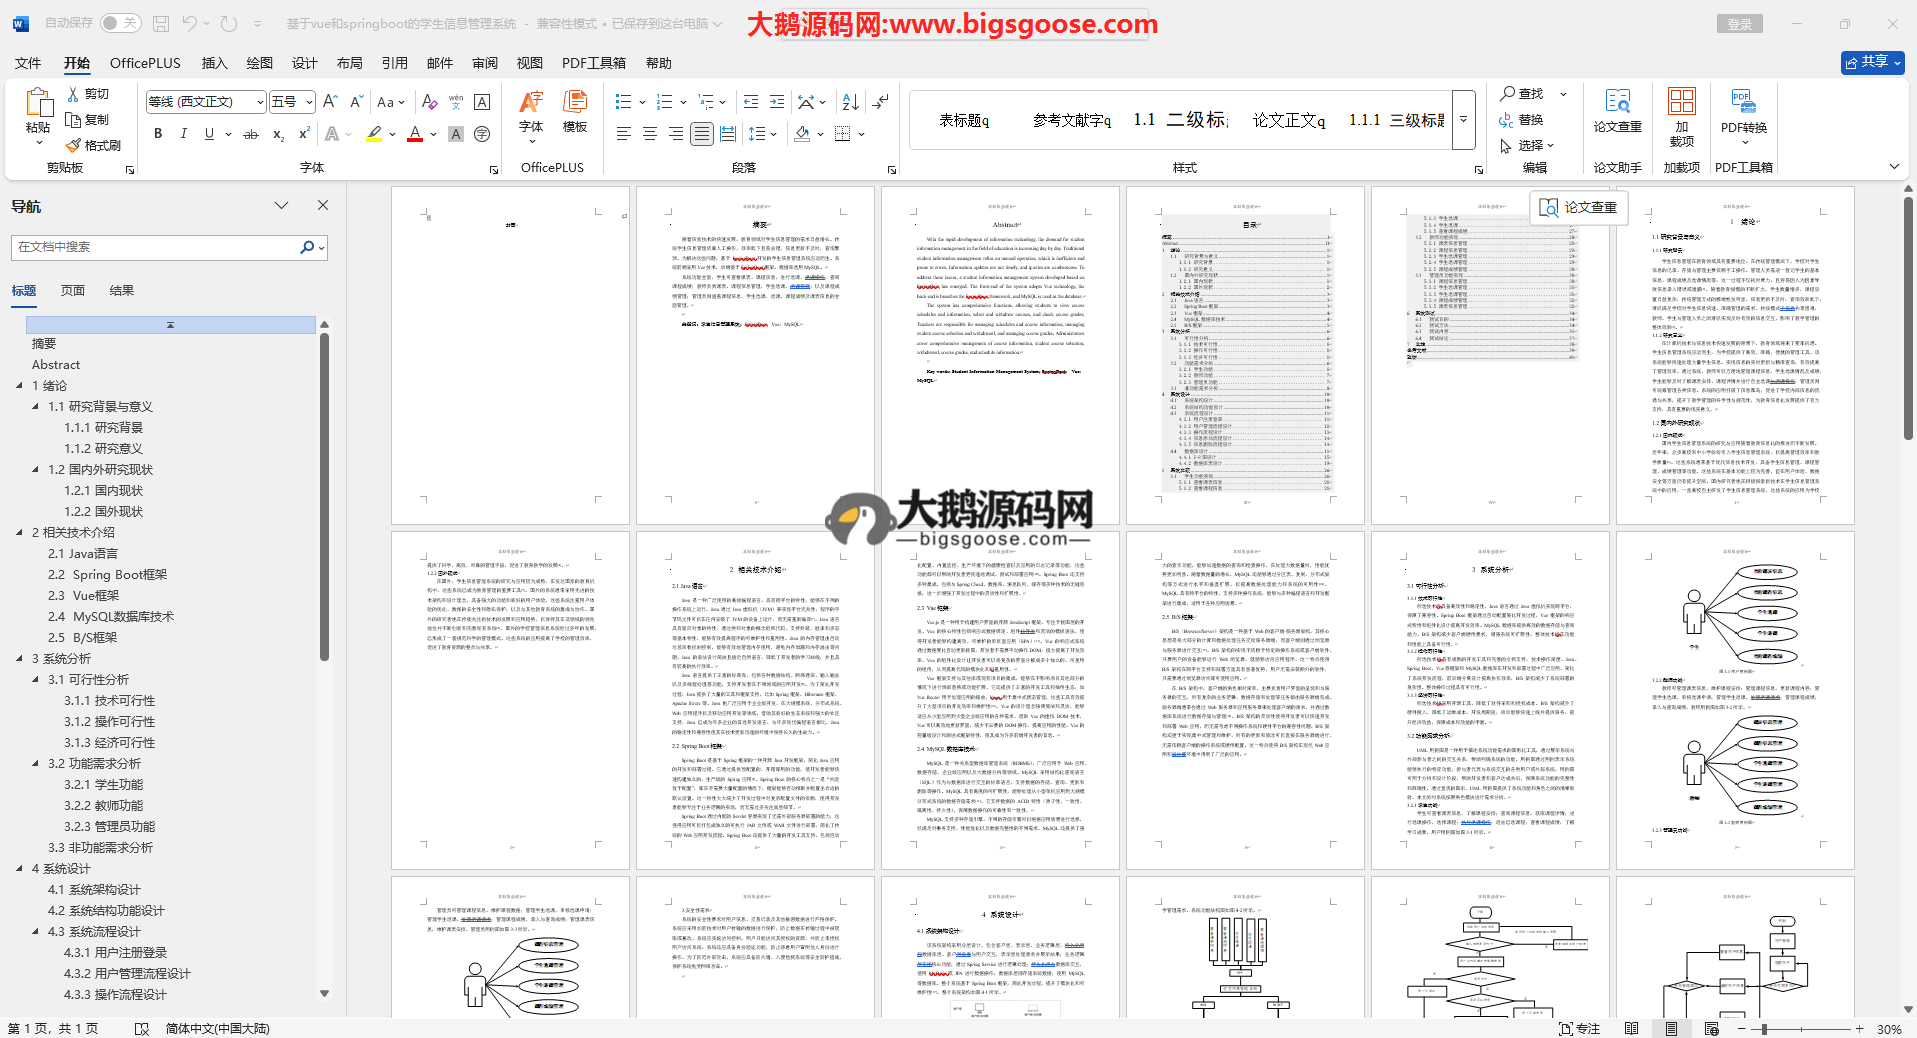Collapse the '2 相关技术介绍' heading
The image size is (1917, 1038).
[x=20, y=532]
